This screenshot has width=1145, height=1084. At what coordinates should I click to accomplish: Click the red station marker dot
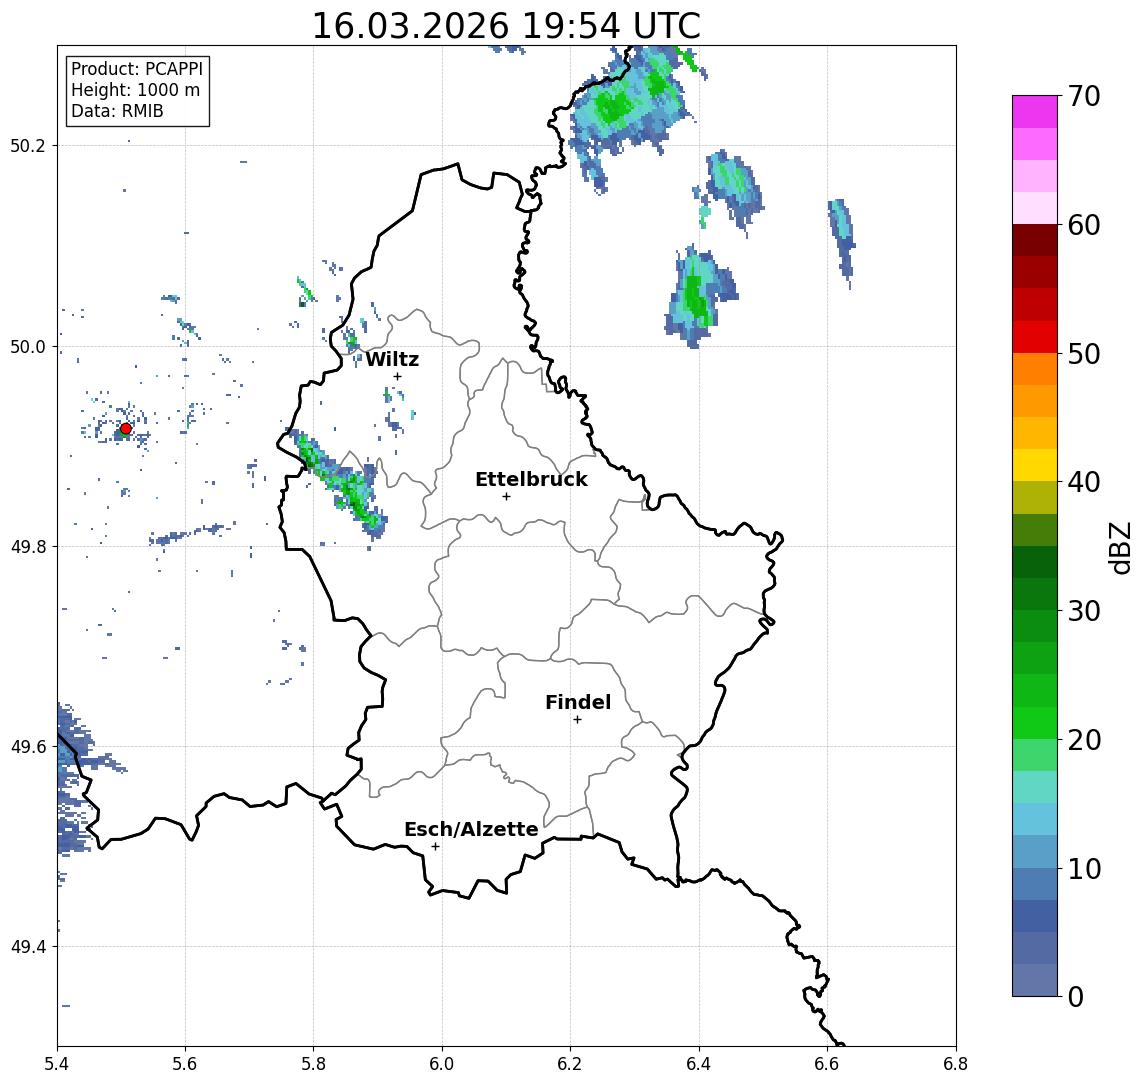[x=126, y=429]
